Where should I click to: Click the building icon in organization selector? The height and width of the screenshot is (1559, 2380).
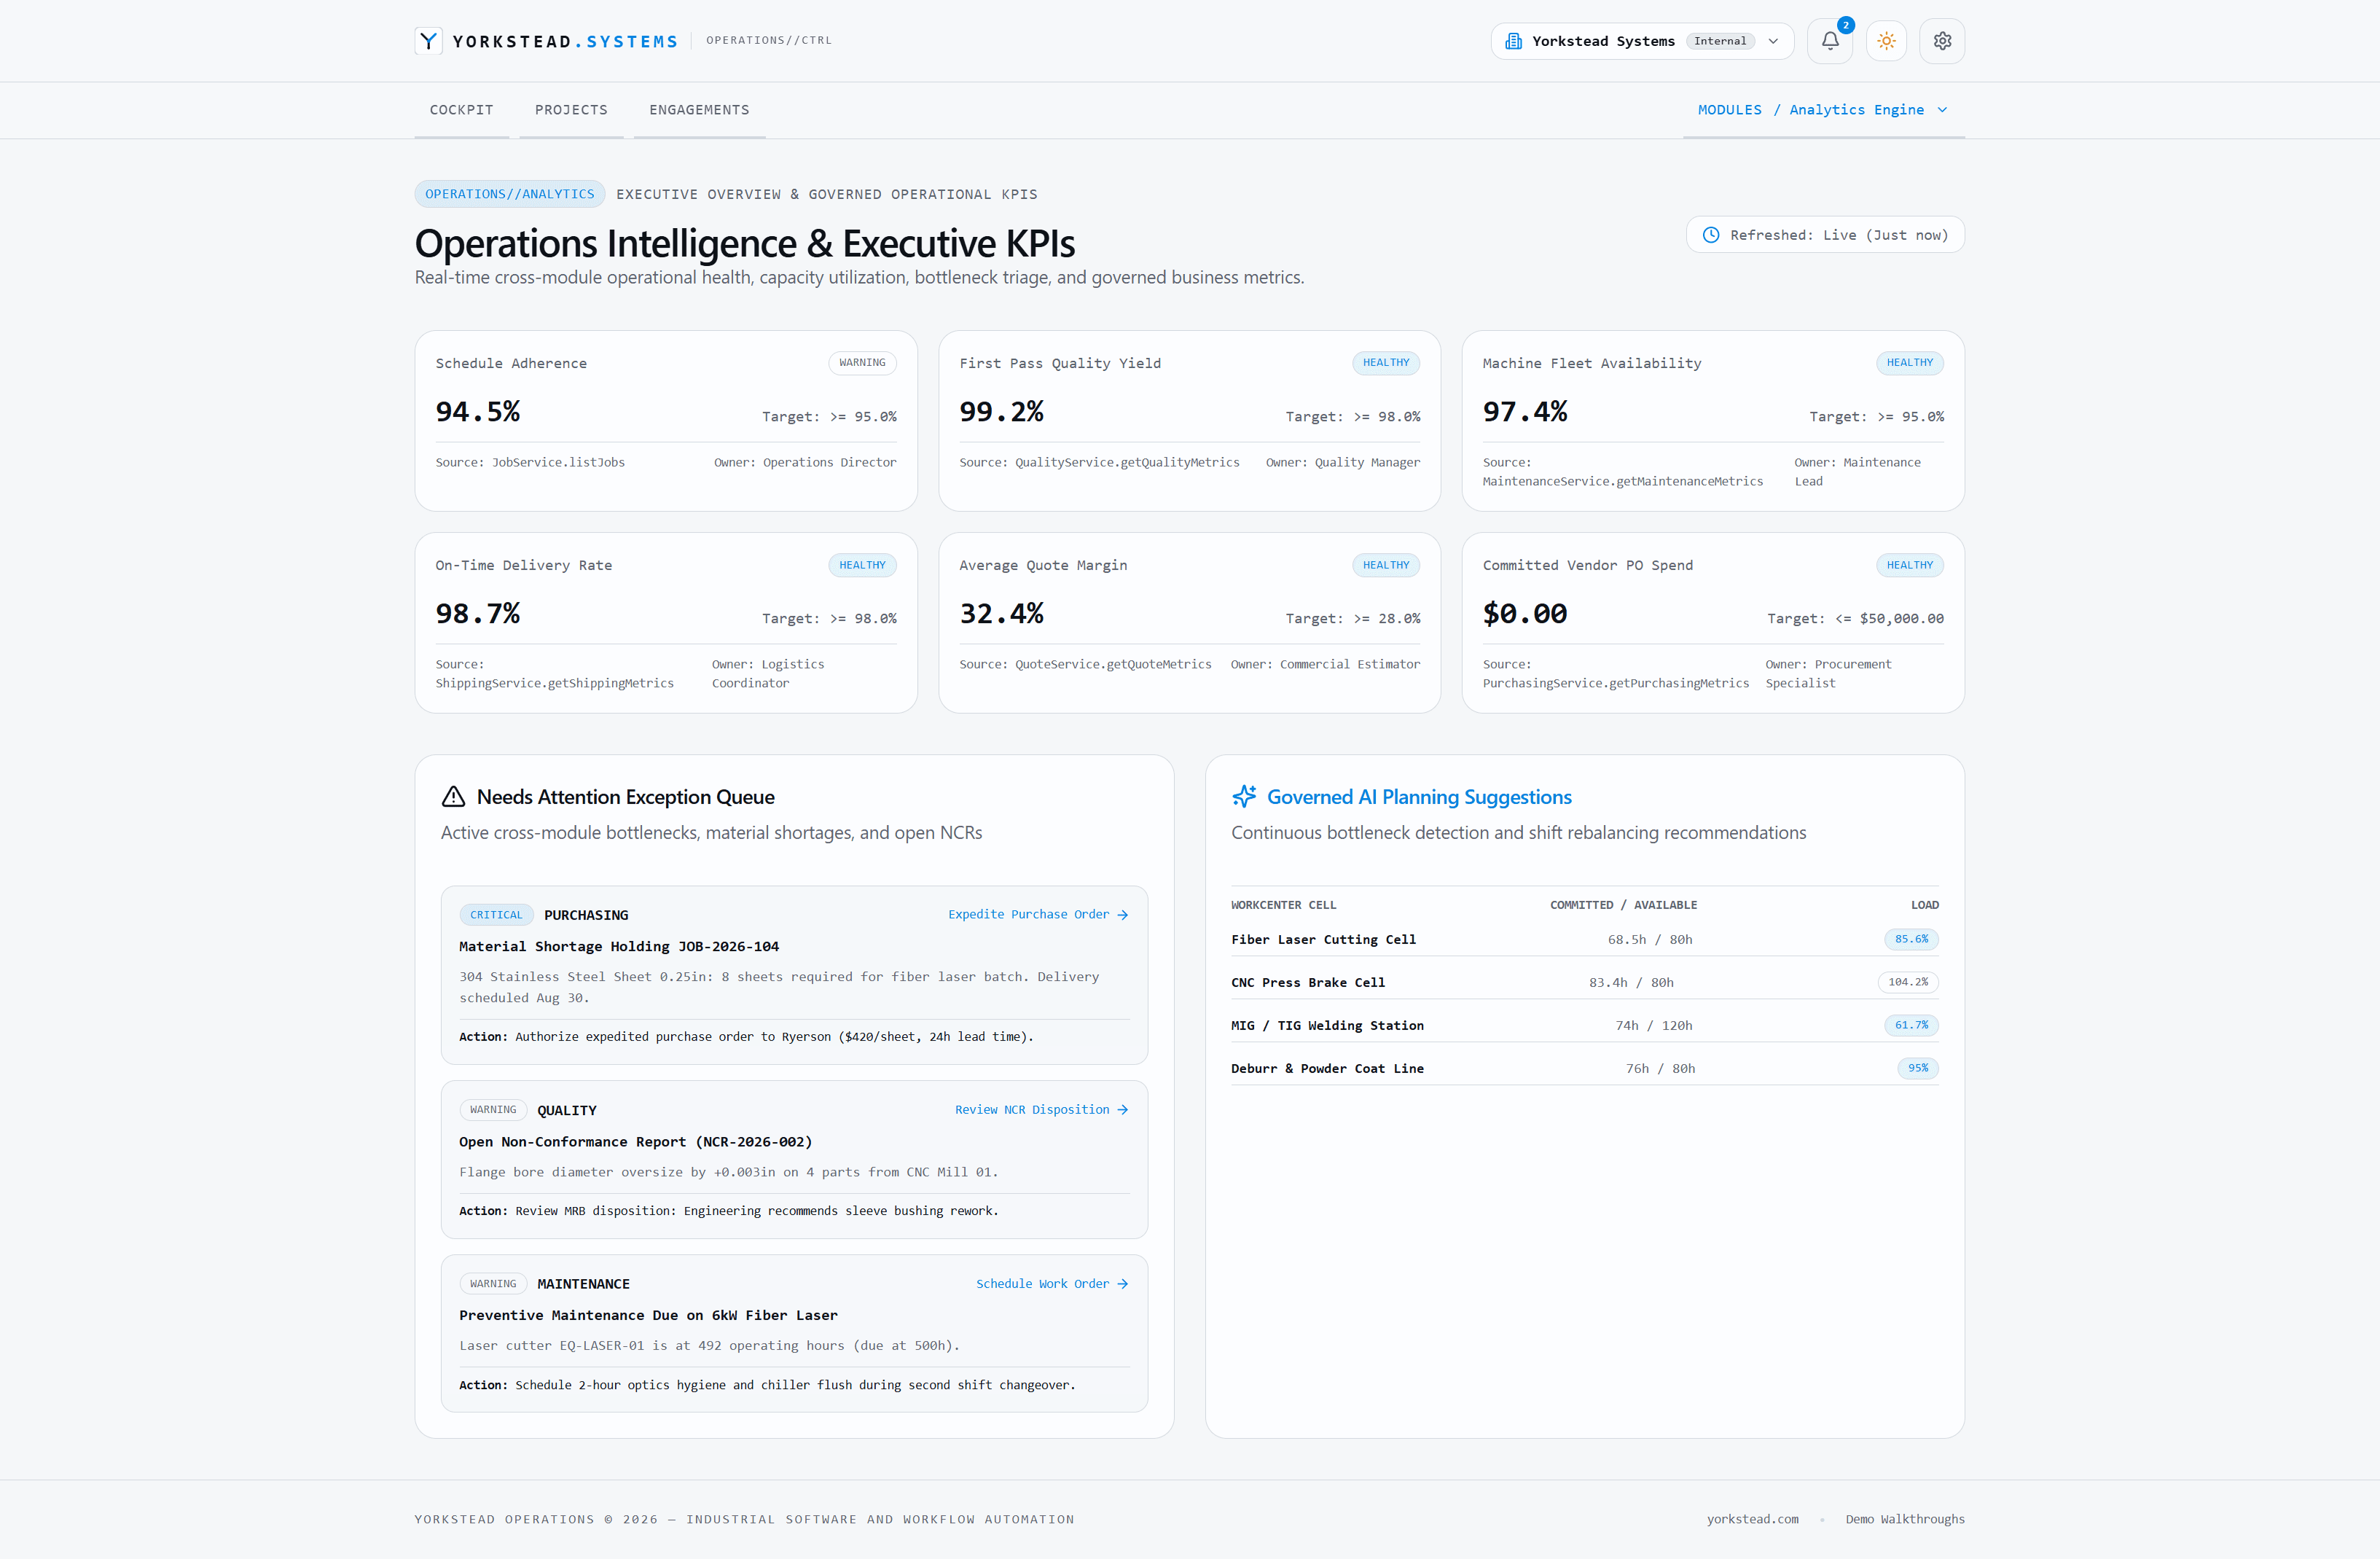point(1513,41)
